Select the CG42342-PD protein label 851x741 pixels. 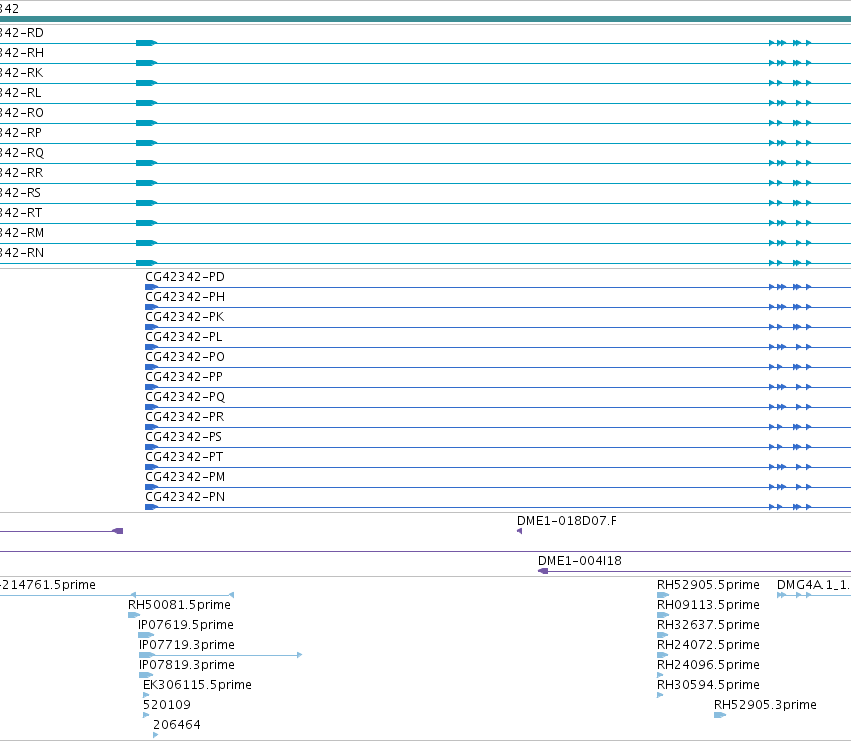[x=185, y=277]
